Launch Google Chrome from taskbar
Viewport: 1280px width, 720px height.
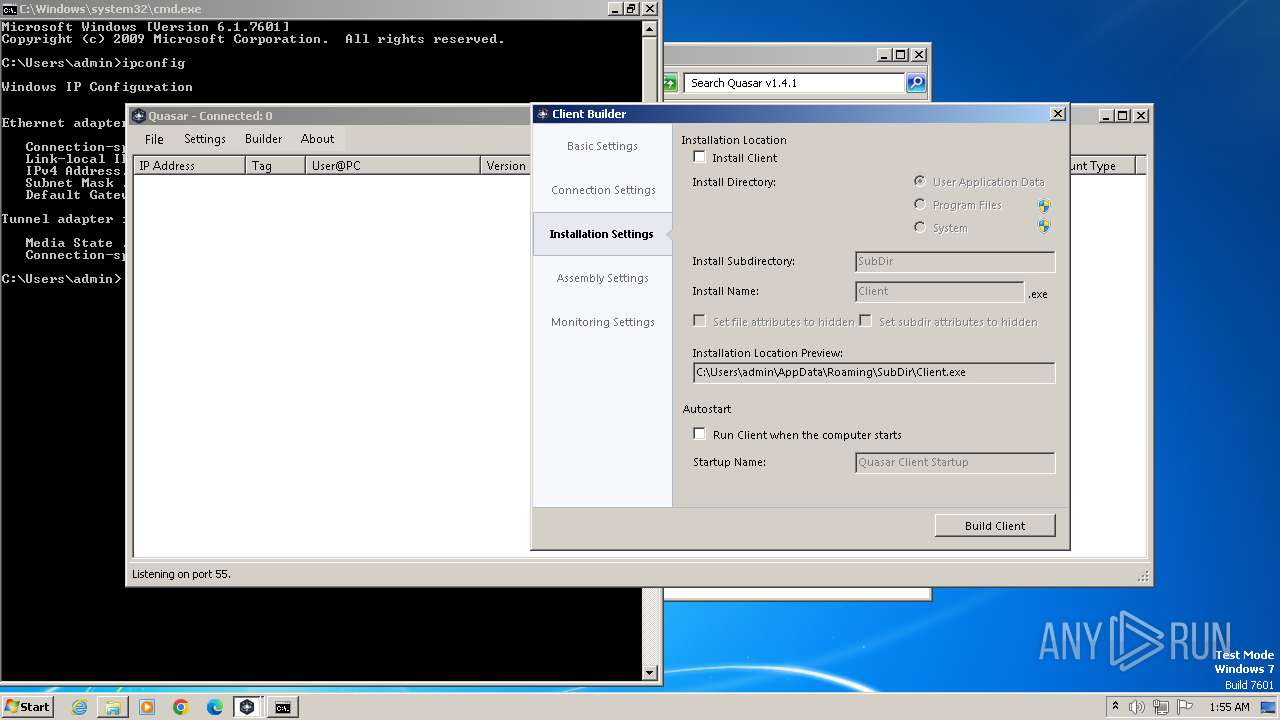tap(181, 707)
